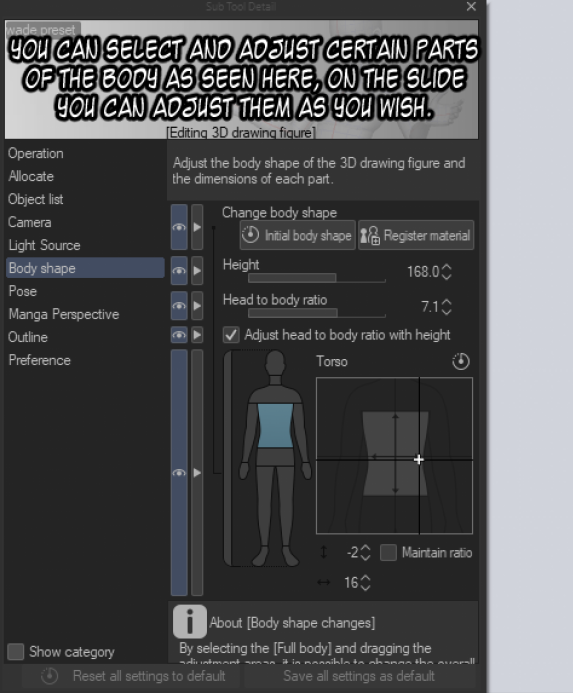Screen dimensions: 573x693
Task: Click Register material button
Action: click(416, 235)
